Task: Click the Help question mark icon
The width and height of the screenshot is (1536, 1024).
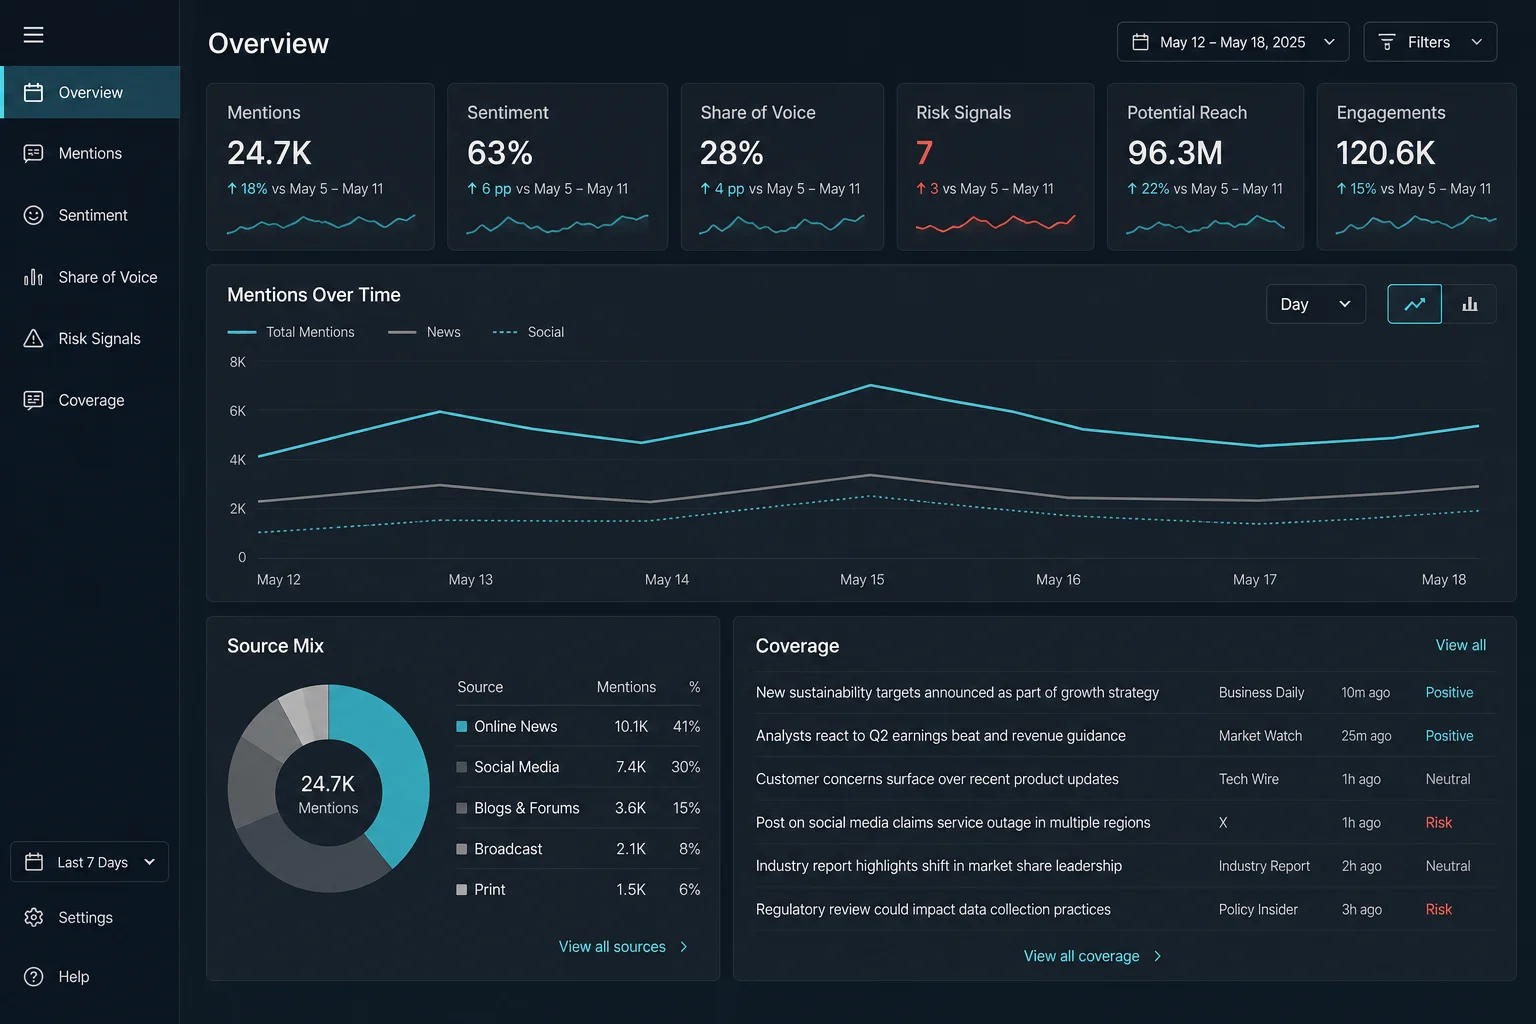Action: pos(33,977)
